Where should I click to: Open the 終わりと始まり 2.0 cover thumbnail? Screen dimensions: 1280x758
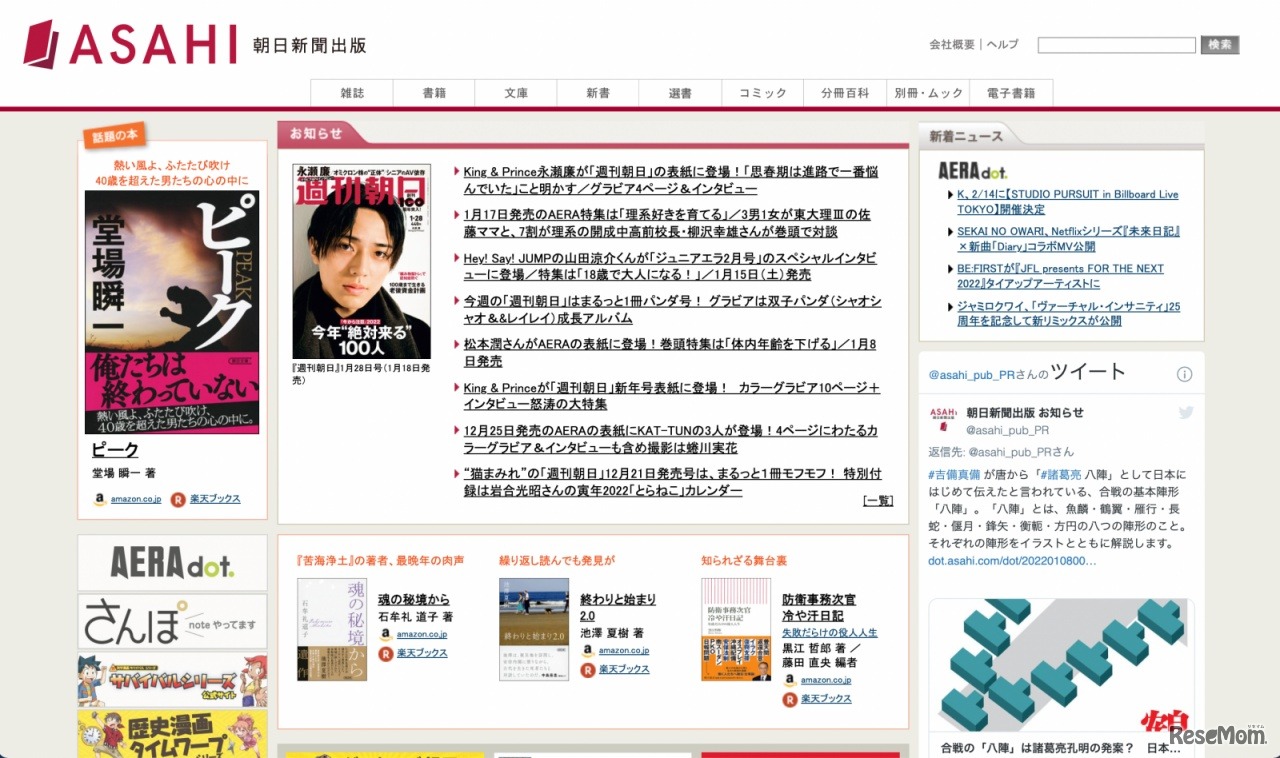534,629
